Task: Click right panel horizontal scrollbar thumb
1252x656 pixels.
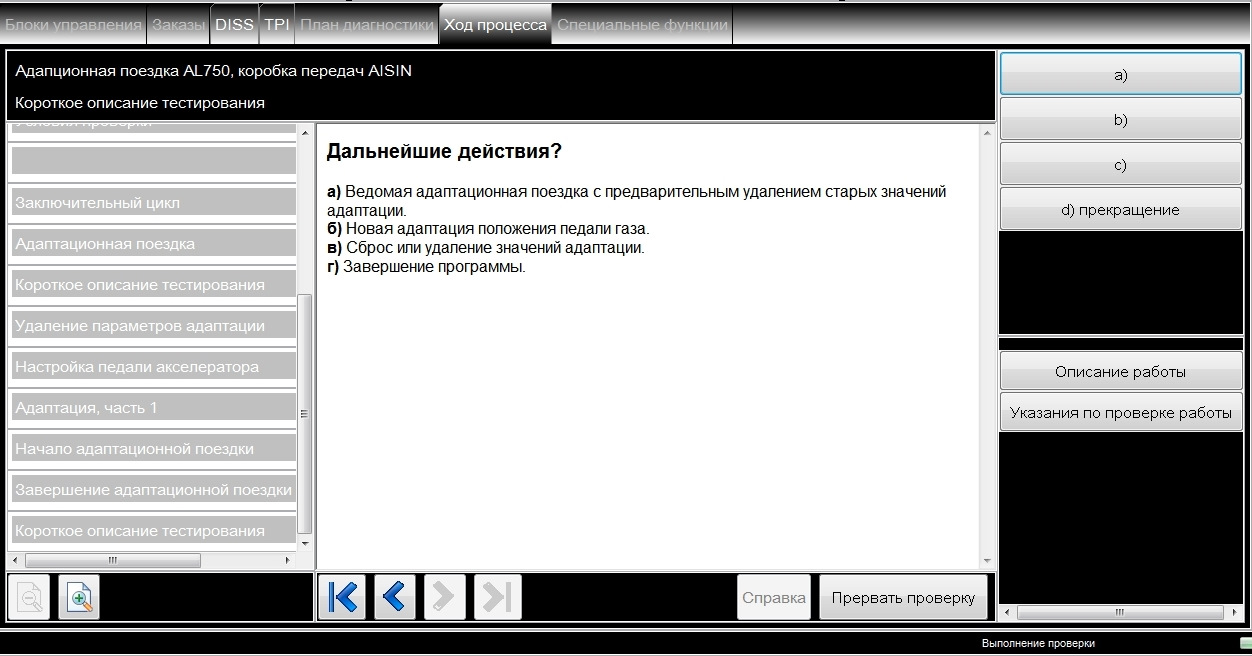Action: point(1120,612)
